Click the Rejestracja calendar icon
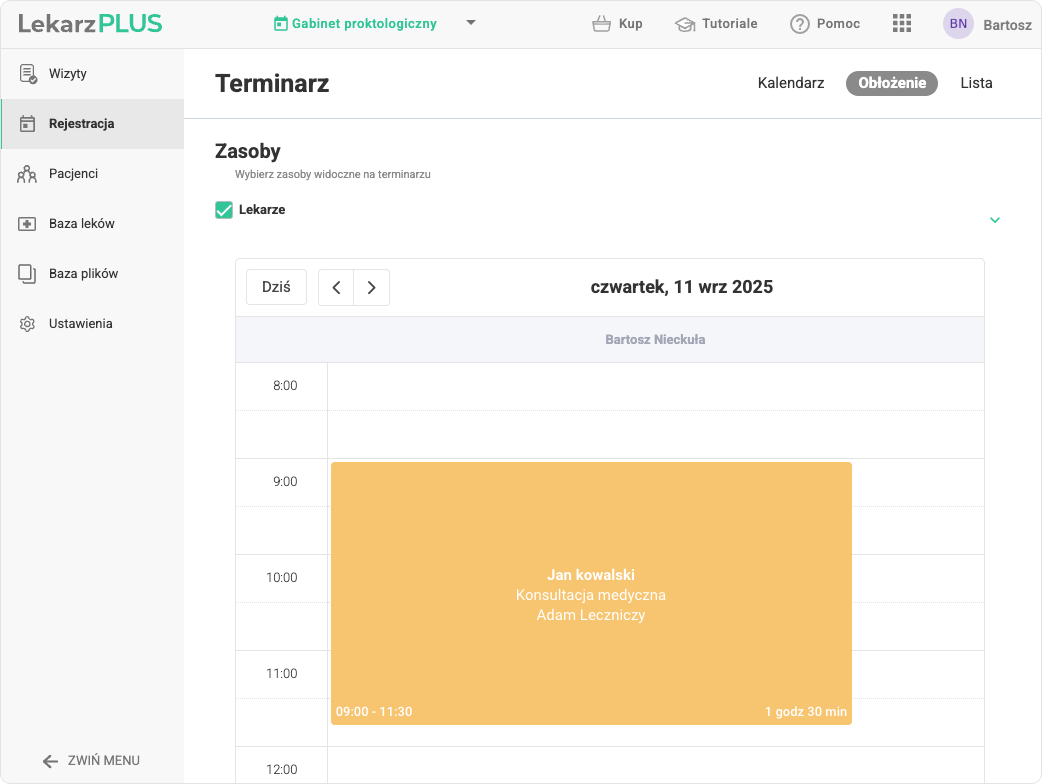The image size is (1042, 784). pyautogui.click(x=28, y=124)
